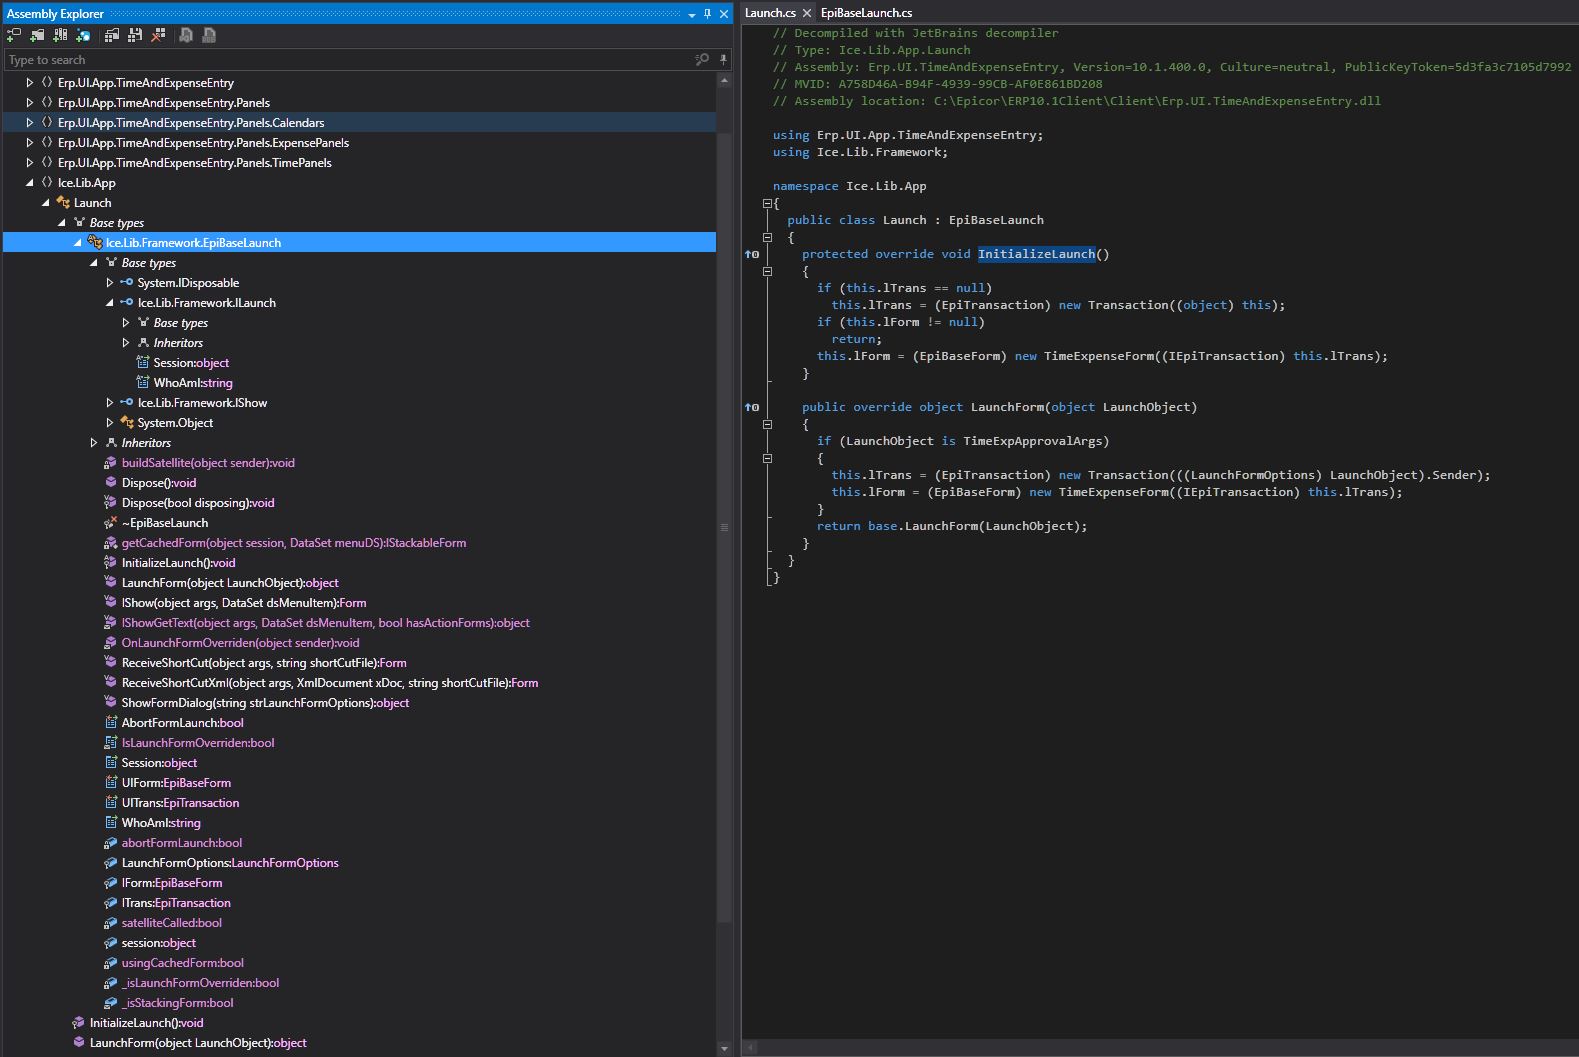Expand the Ice.Lib.Framework.IShow node
The height and width of the screenshot is (1057, 1579).
(x=110, y=403)
